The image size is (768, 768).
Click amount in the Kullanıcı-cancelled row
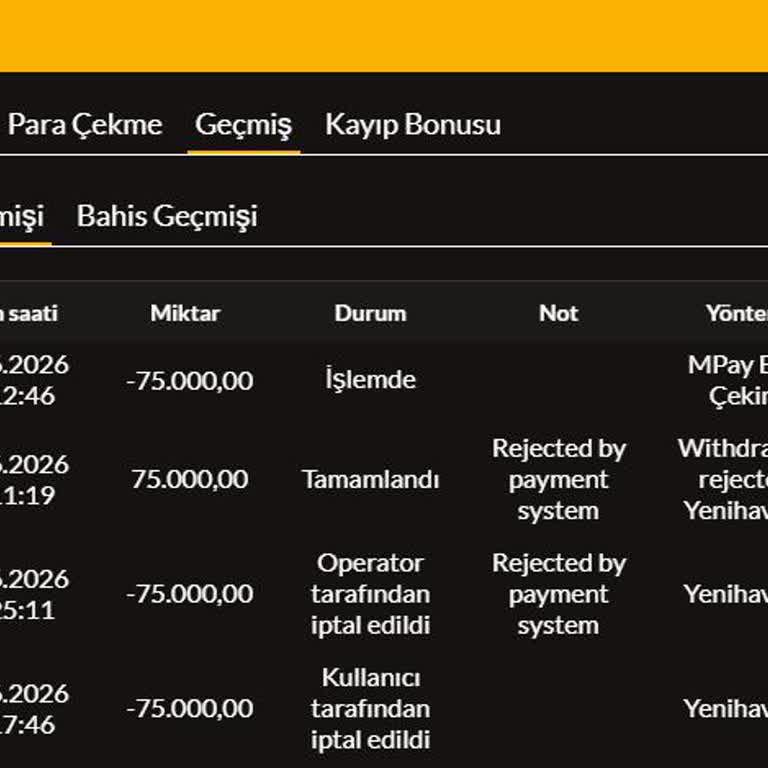[x=190, y=709]
